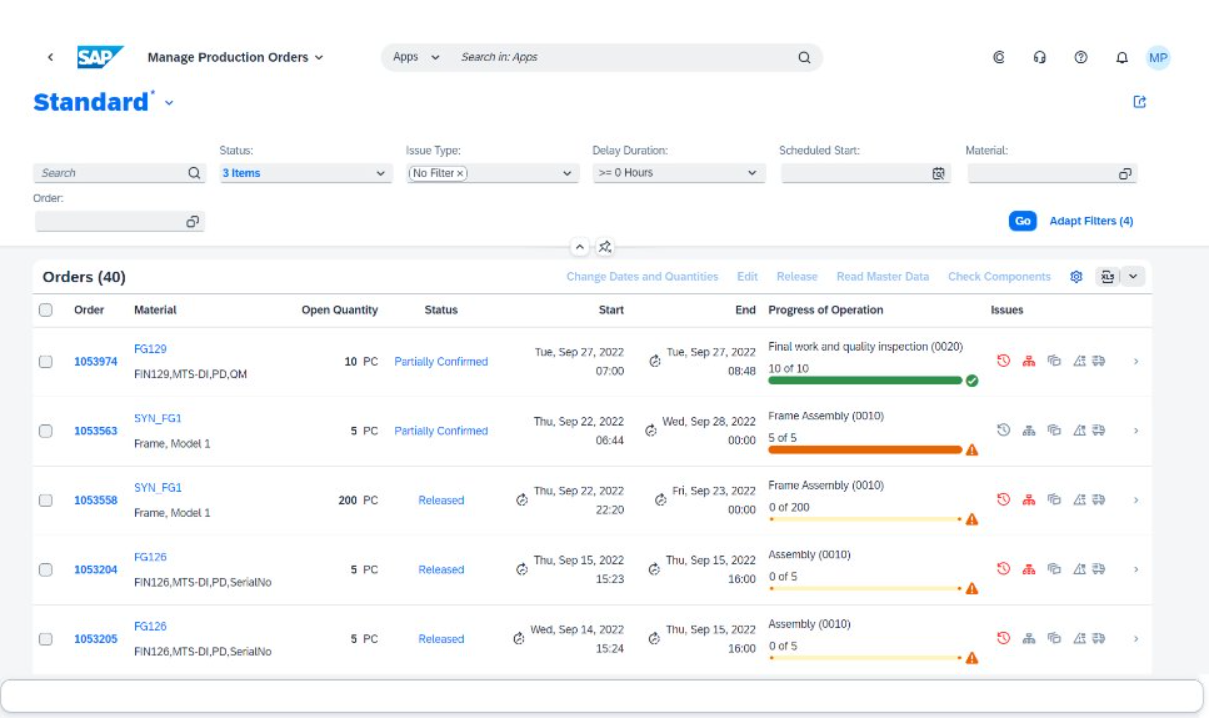1213x721 pixels.
Task: Open material link FG129
Action: [150, 349]
